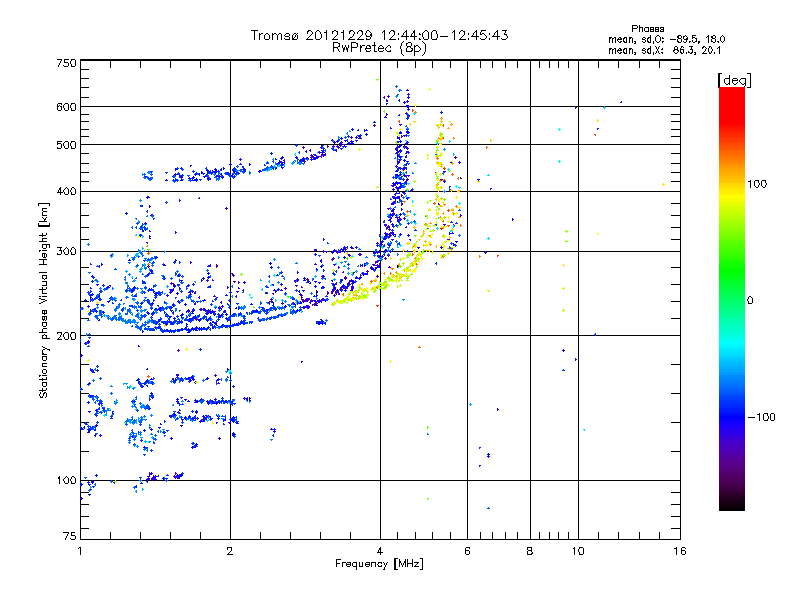Click the "[deg]" colorbar unit label

coord(734,80)
